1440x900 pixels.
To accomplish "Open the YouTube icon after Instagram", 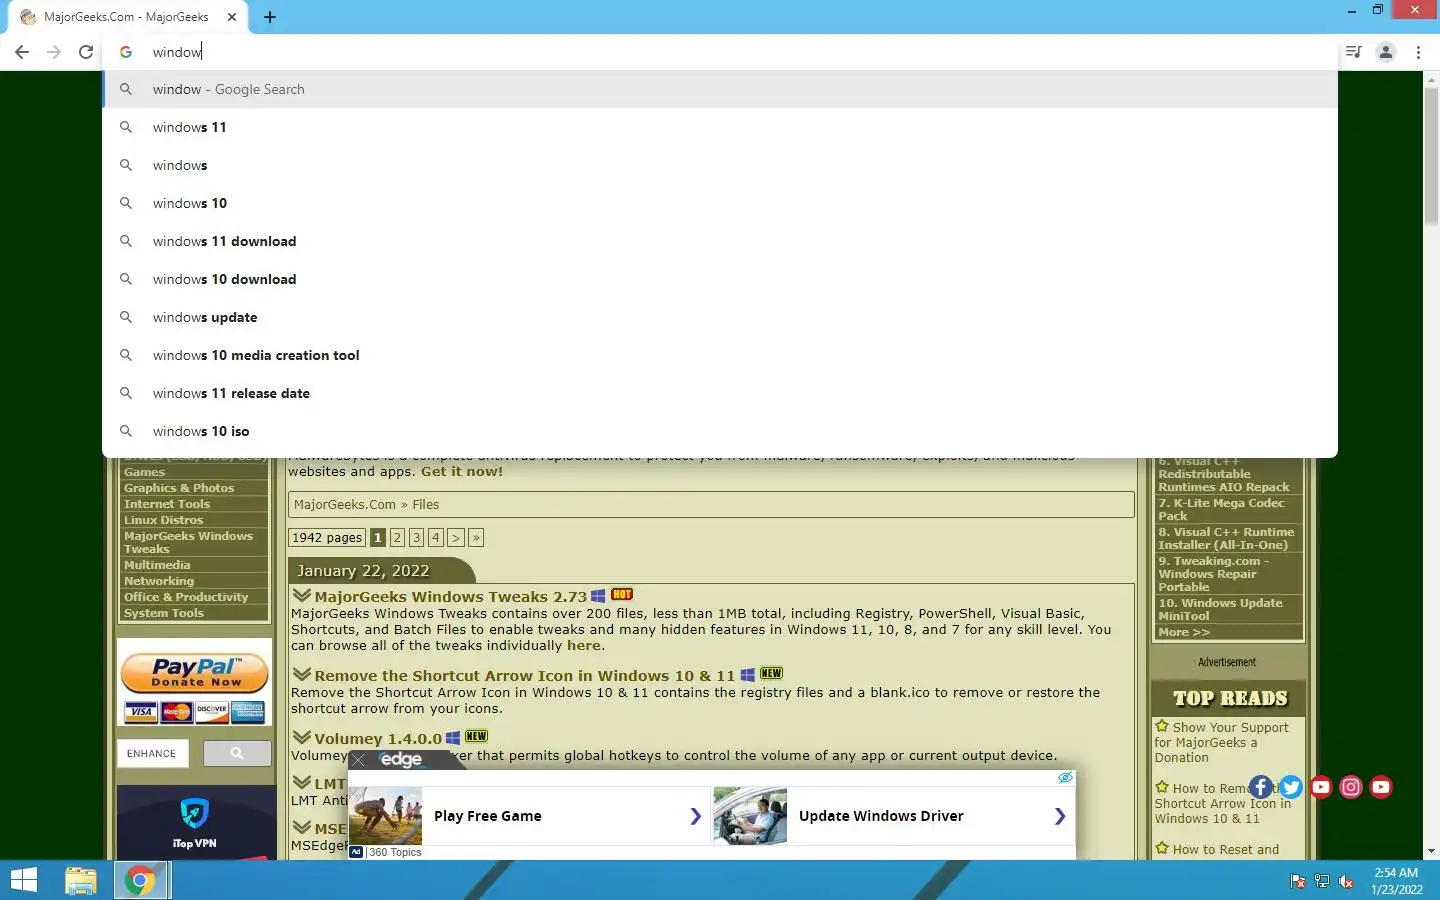I will tap(1381, 787).
